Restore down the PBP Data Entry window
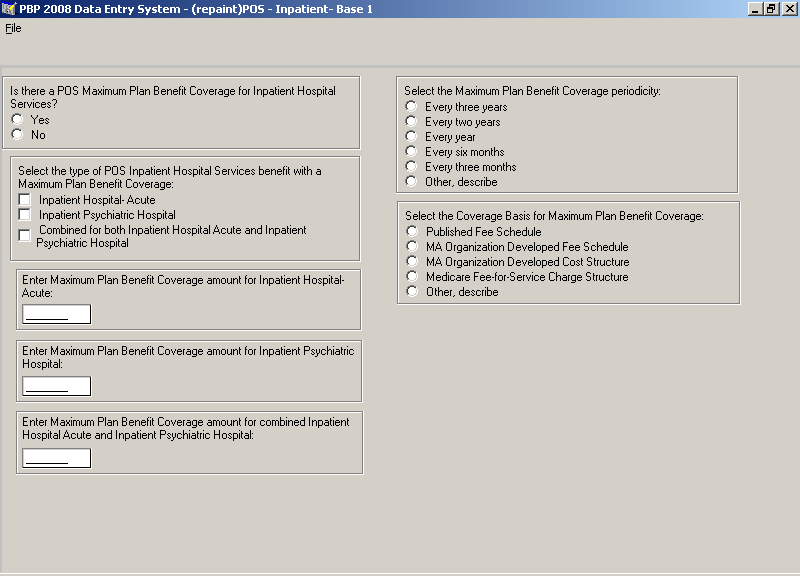The width and height of the screenshot is (800, 576). (x=771, y=9)
